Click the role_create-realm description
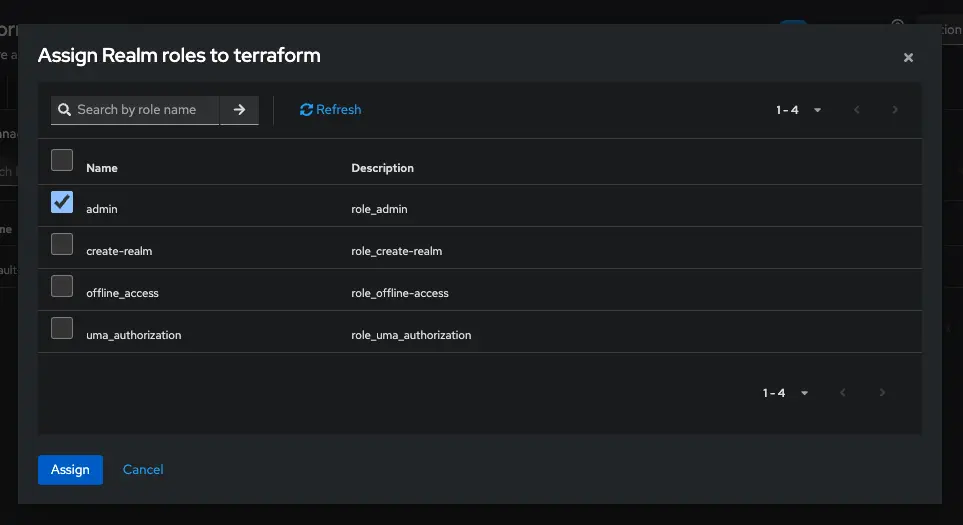963x525 pixels. 397,251
